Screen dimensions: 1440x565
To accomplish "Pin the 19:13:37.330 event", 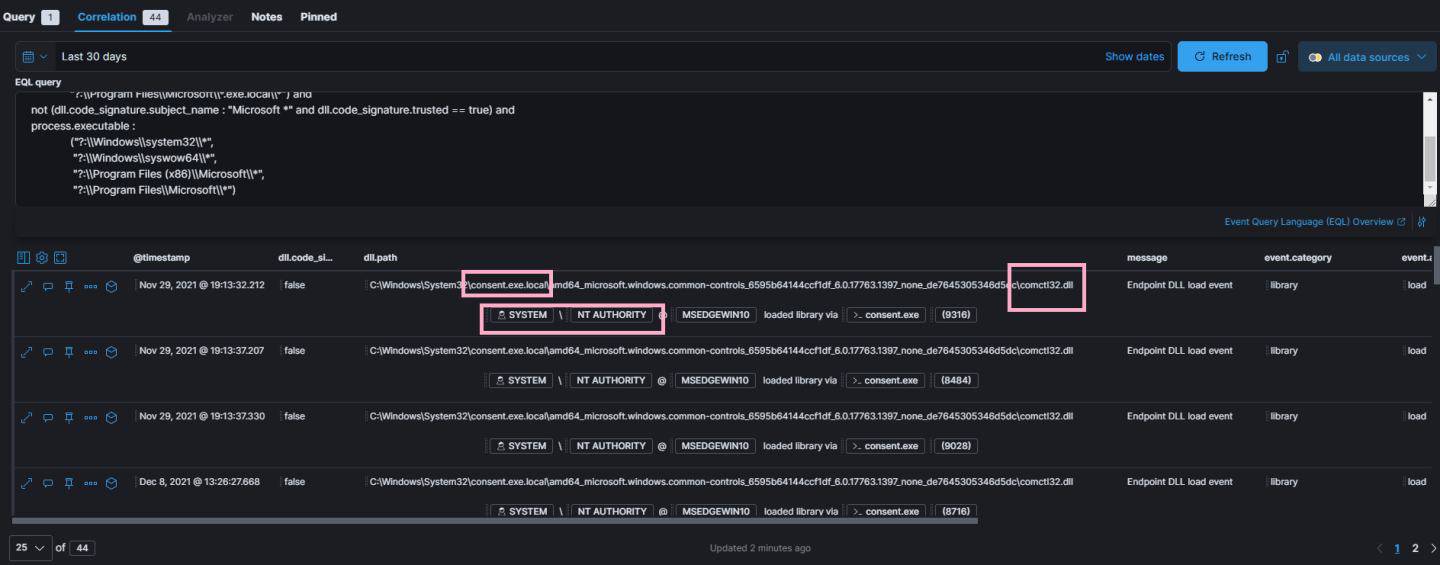I will point(69,417).
